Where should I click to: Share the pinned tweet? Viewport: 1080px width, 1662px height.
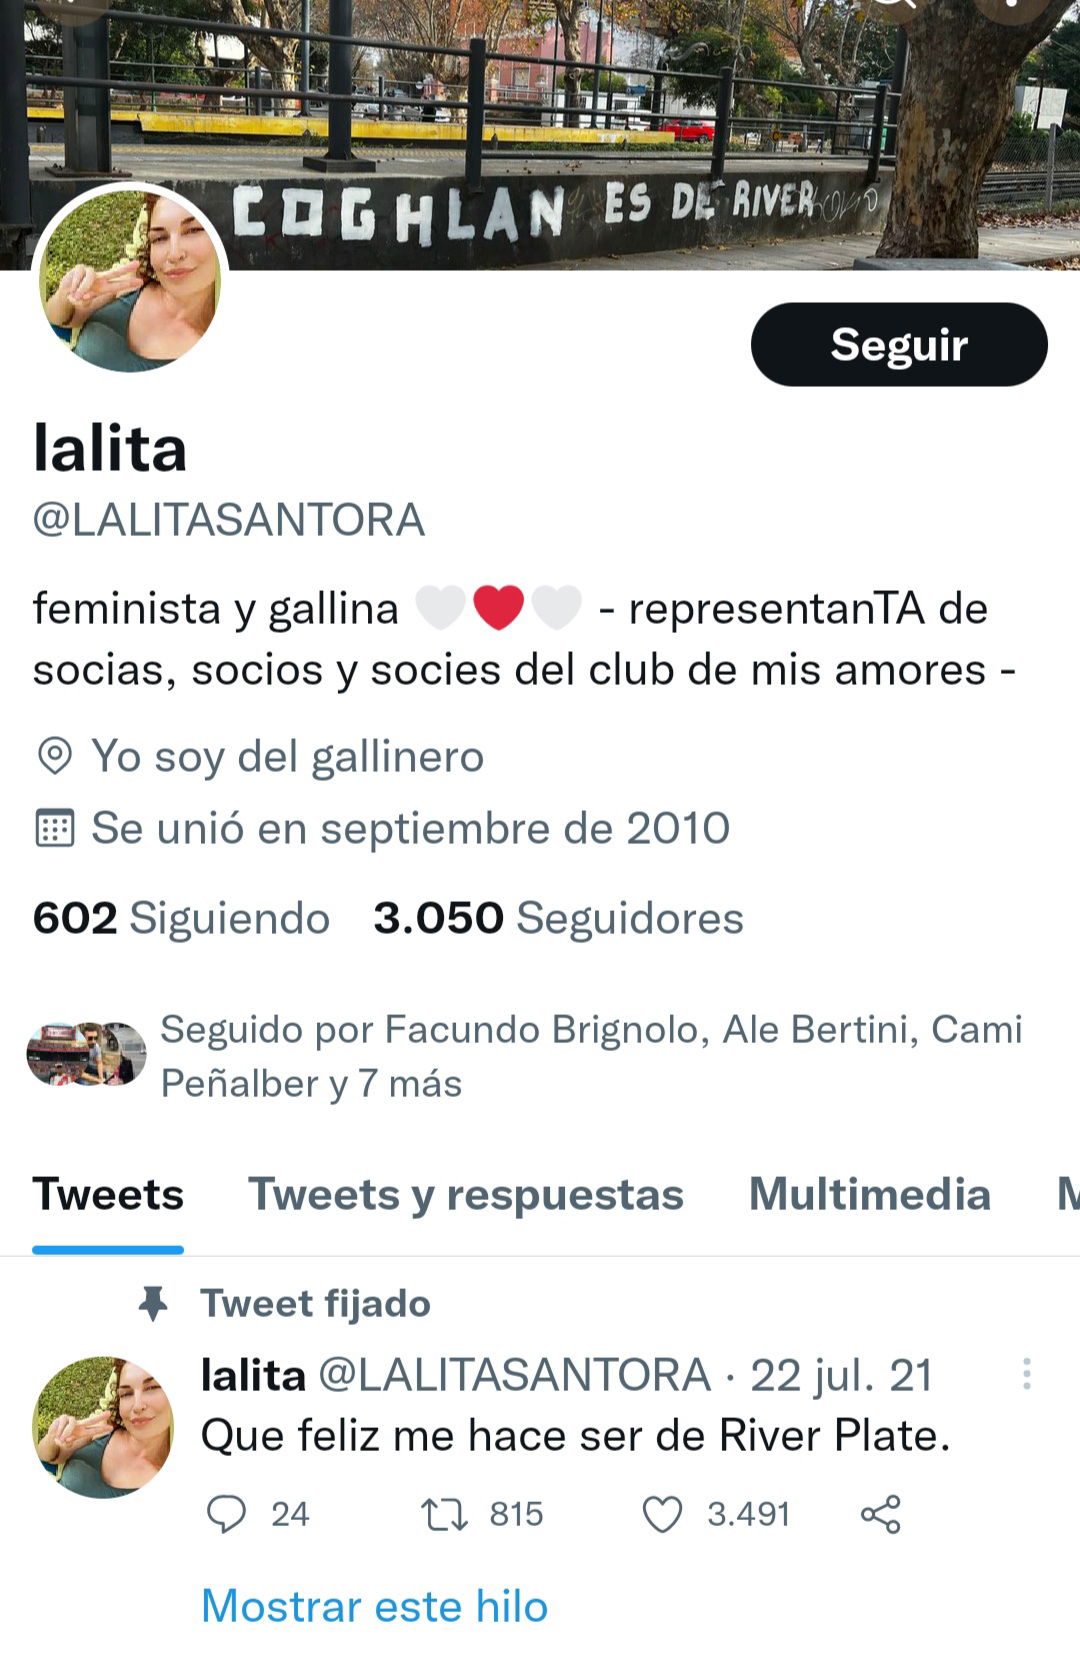click(x=881, y=1514)
